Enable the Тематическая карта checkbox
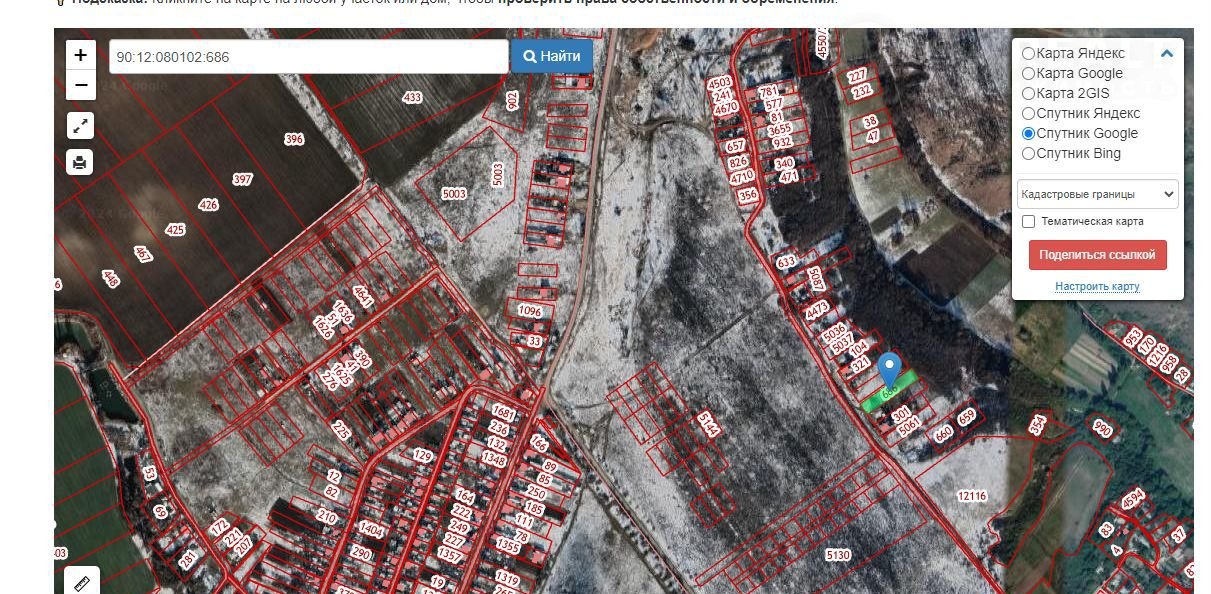1211x594 pixels. (x=1028, y=222)
